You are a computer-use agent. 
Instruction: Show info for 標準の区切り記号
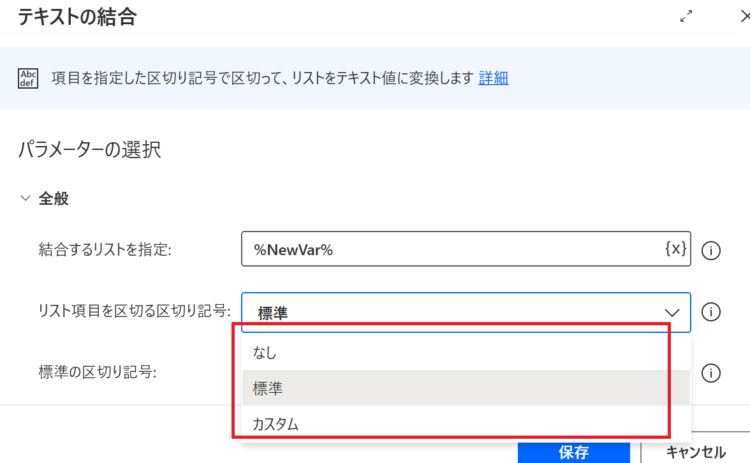[711, 373]
